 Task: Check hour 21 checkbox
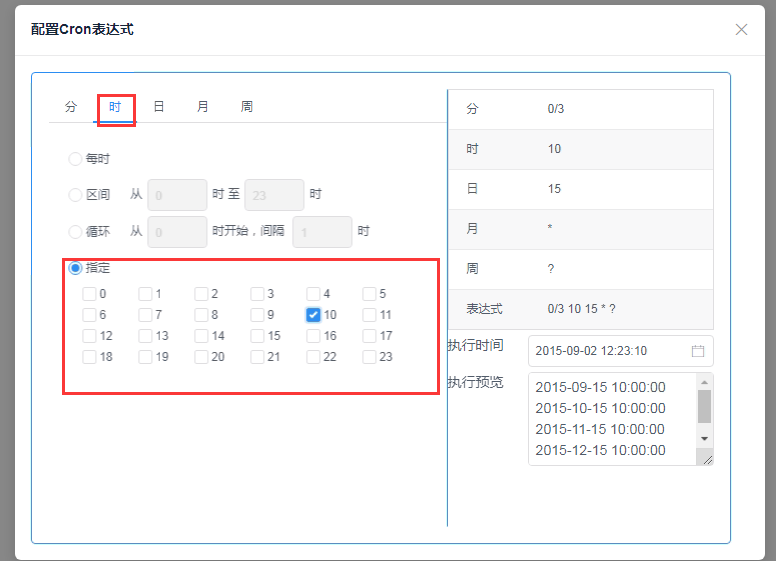257,357
